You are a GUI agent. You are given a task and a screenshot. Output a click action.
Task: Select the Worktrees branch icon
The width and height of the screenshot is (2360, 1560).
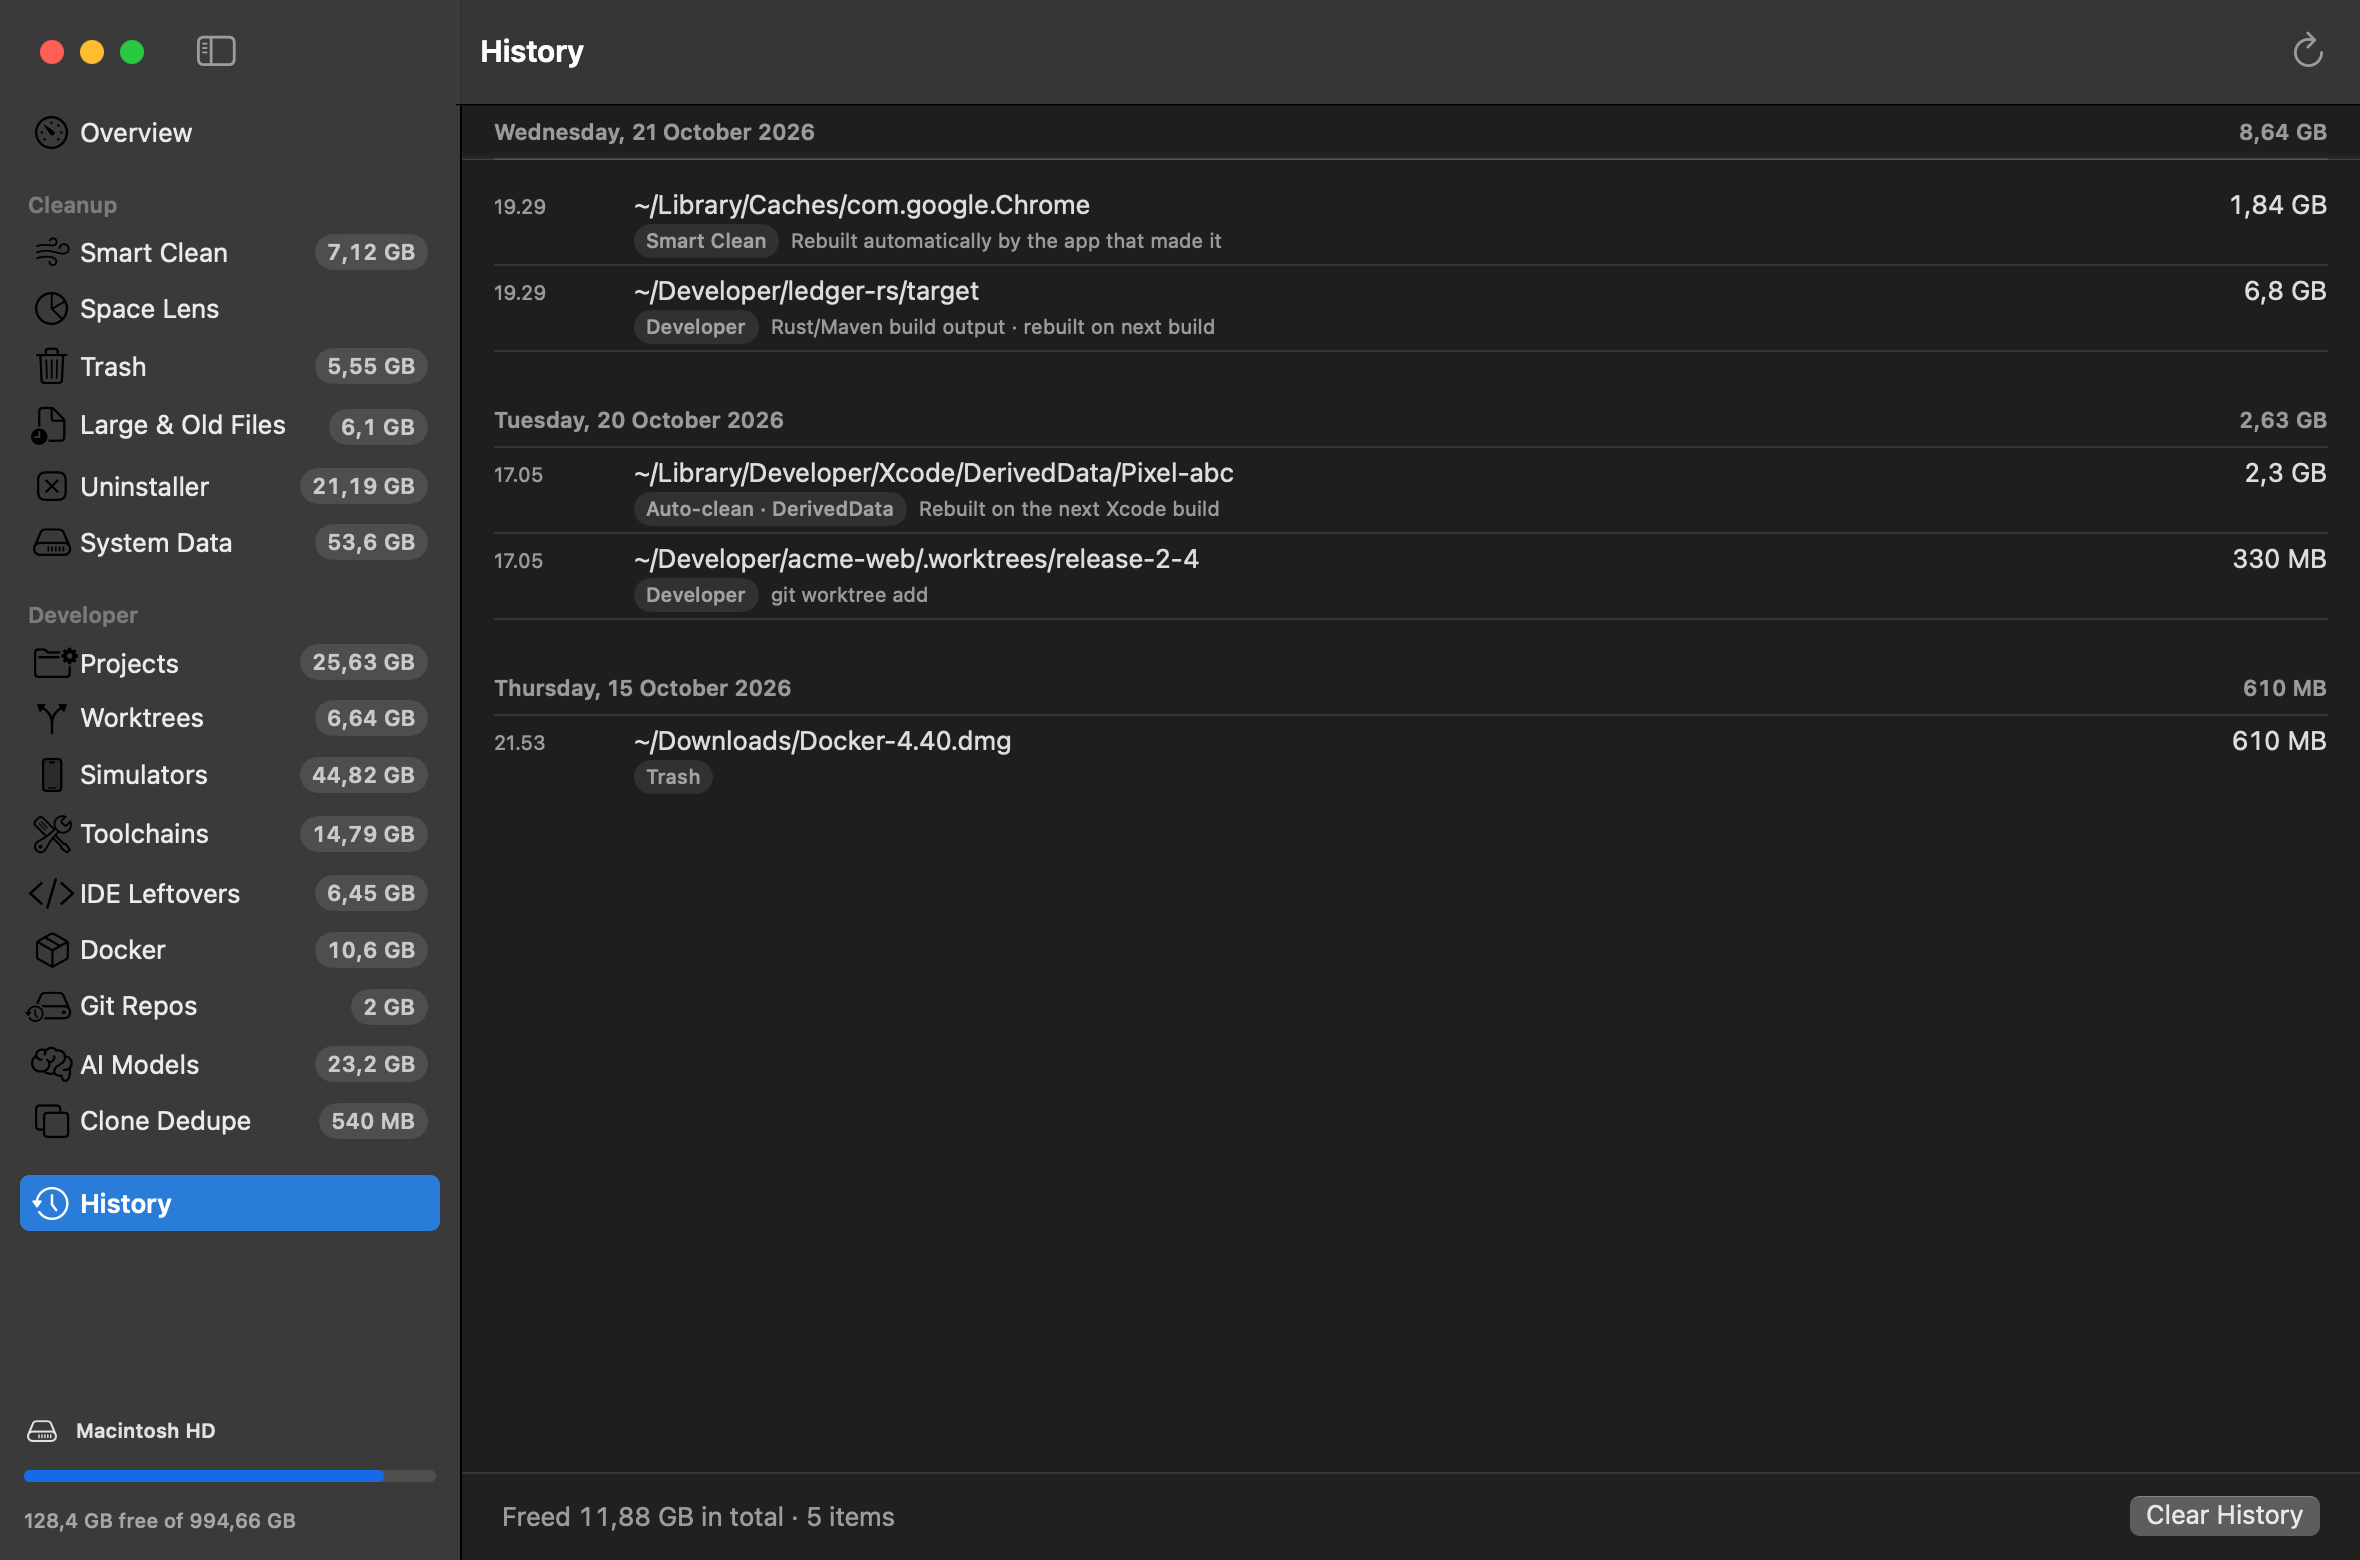pyautogui.click(x=51, y=718)
